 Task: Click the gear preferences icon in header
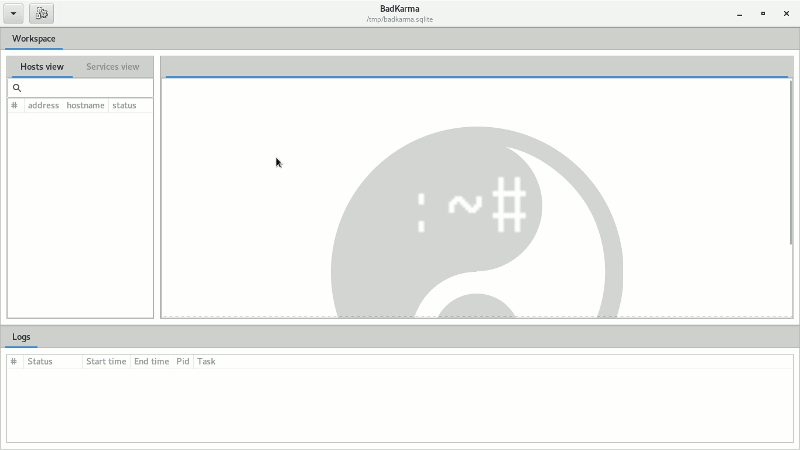41,14
